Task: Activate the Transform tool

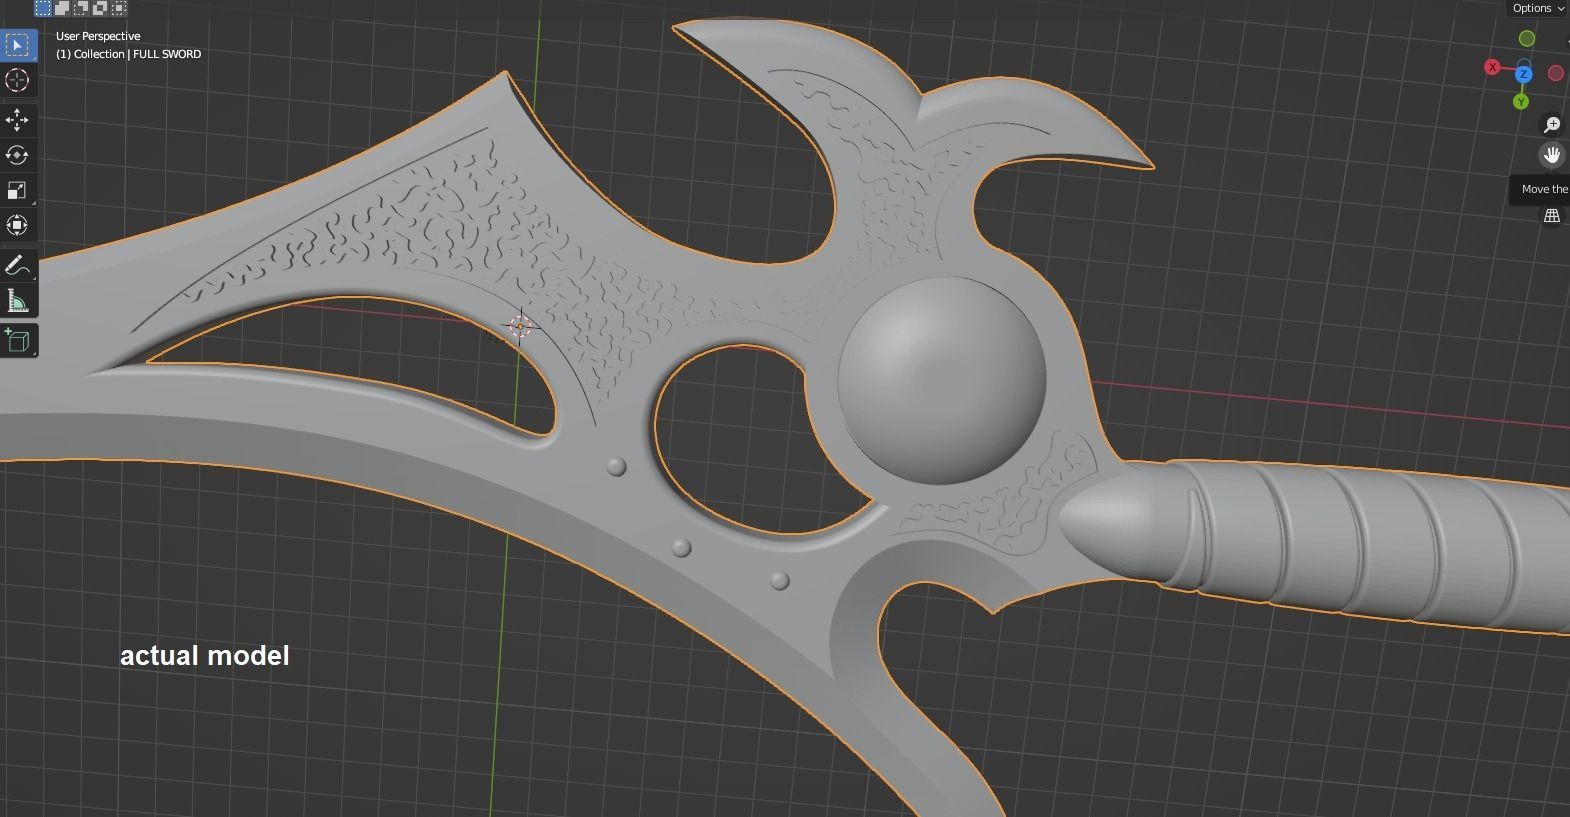Action: (x=17, y=225)
